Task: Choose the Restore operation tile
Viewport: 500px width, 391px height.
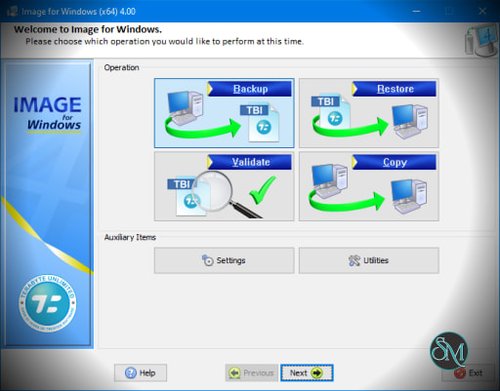Action: tap(369, 113)
